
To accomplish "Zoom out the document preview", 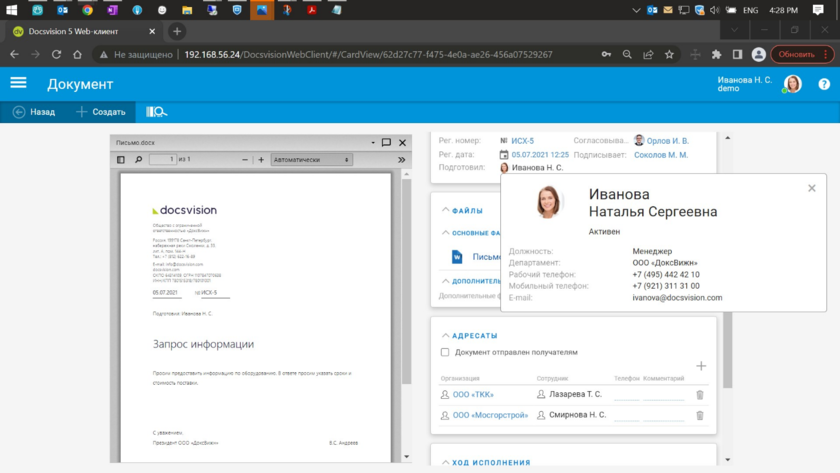I will 245,160.
